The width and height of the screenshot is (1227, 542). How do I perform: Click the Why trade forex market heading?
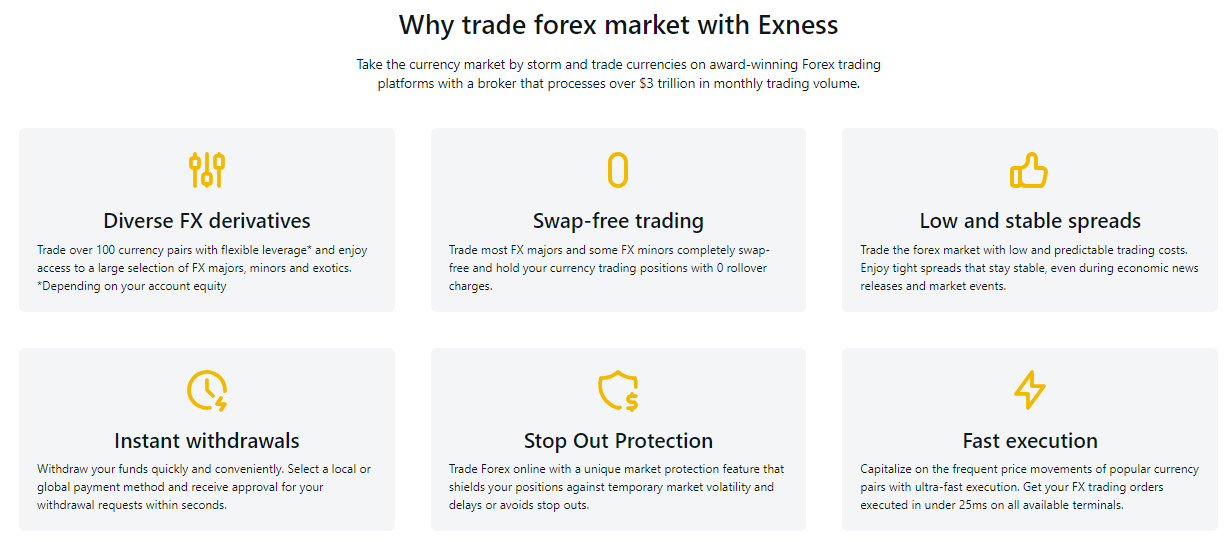[618, 24]
